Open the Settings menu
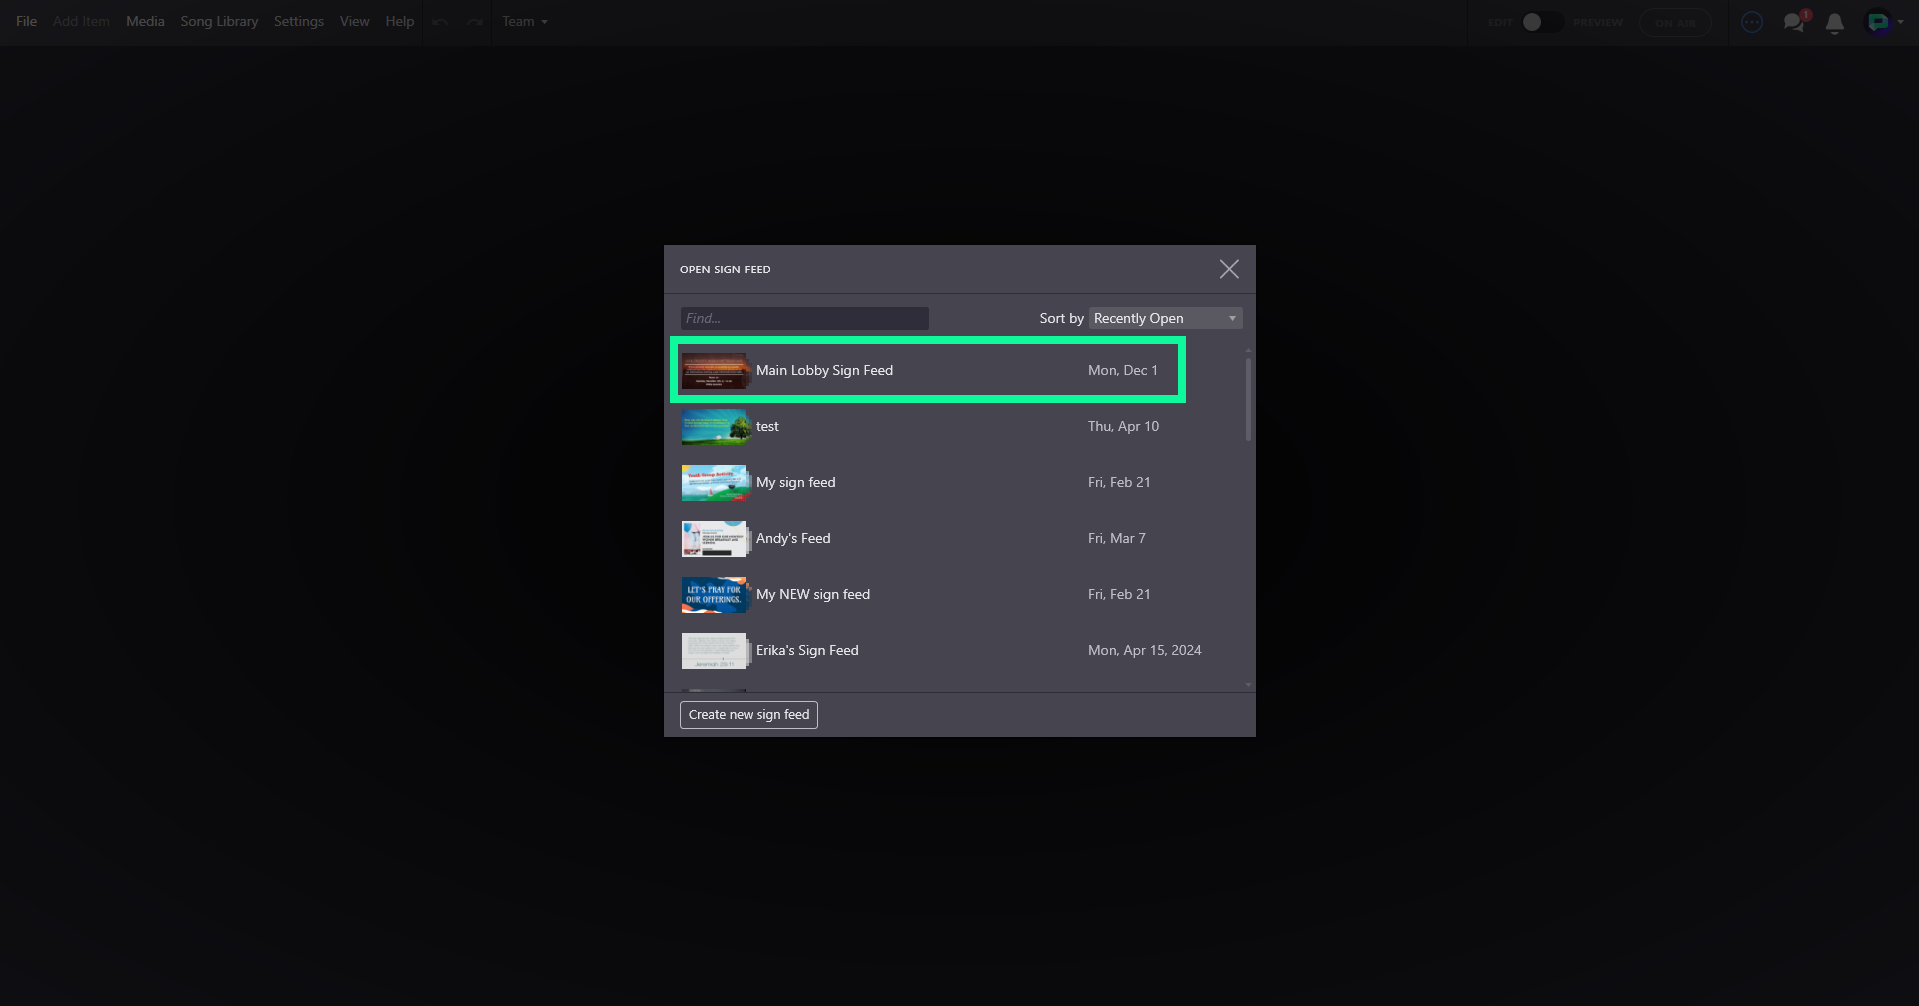Viewport: 1919px width, 1006px height. click(x=299, y=22)
